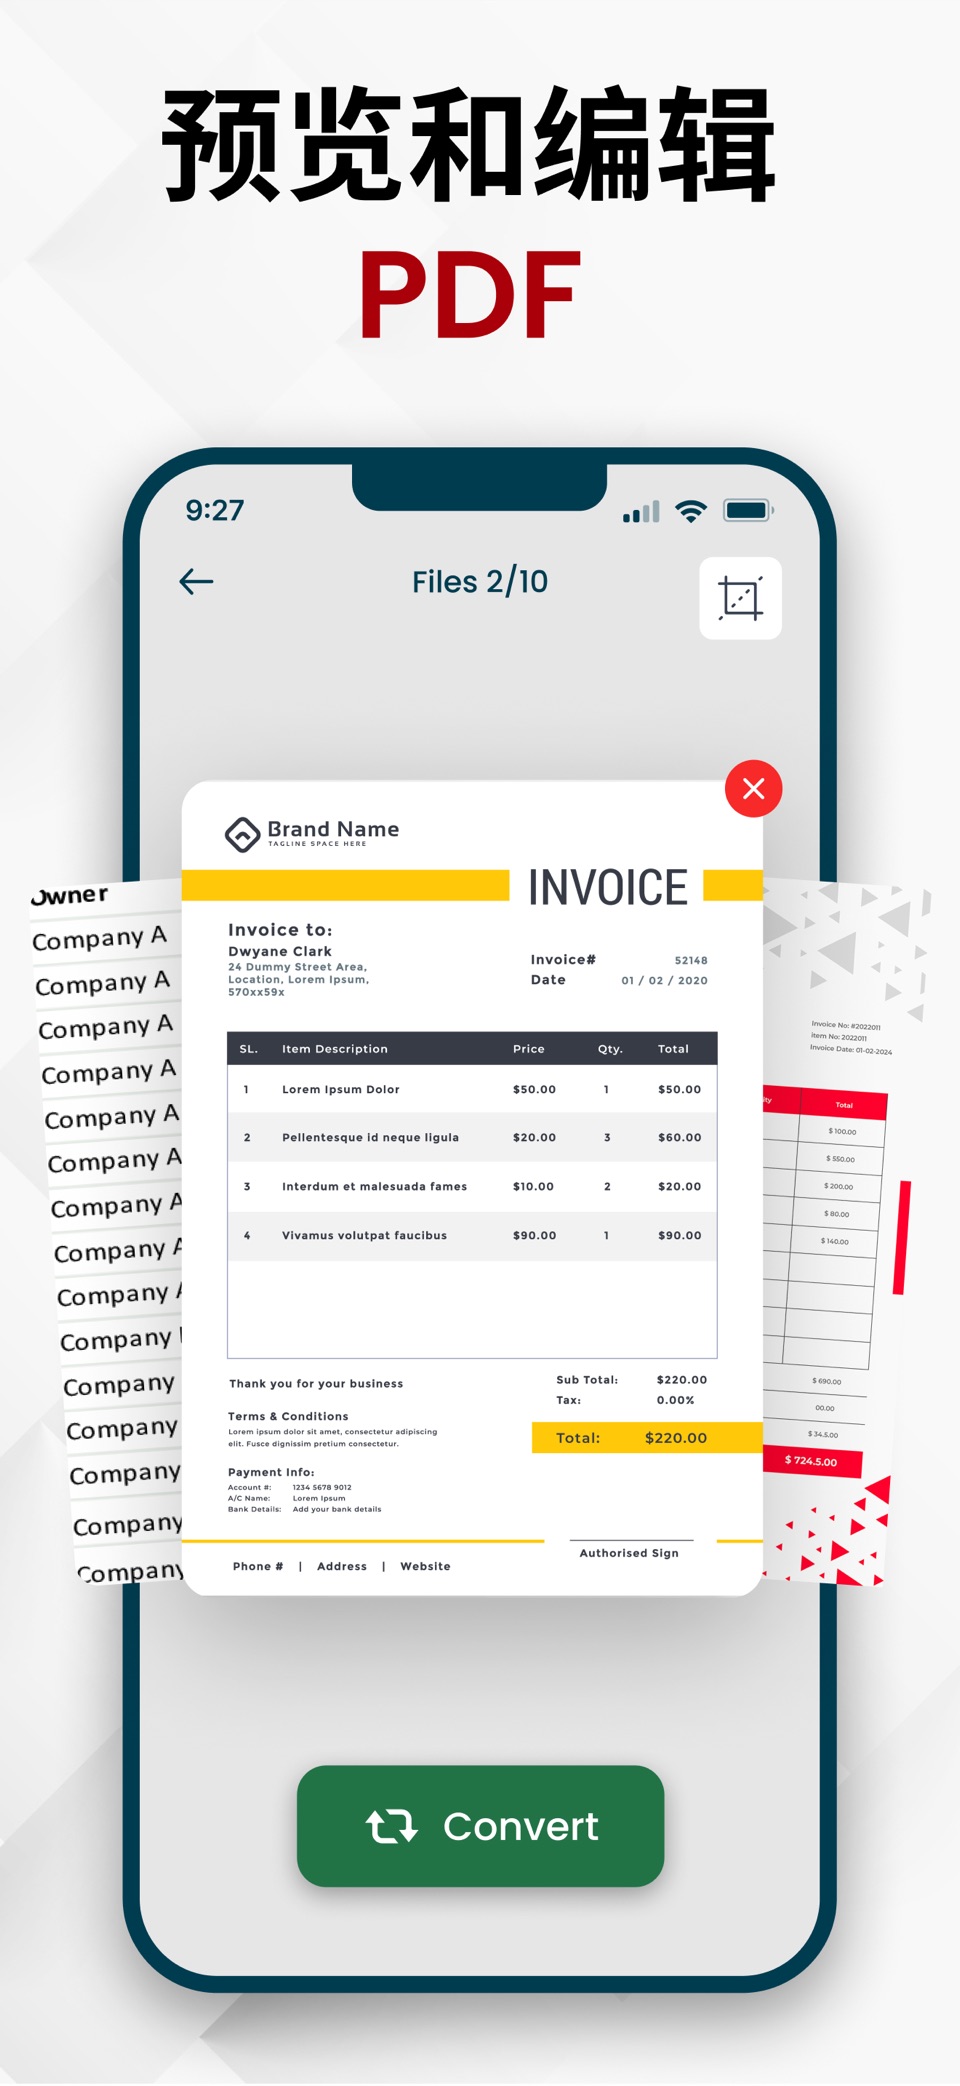Tap the Price column header
Viewport: 960px width, 2086px height.
[x=529, y=1049]
